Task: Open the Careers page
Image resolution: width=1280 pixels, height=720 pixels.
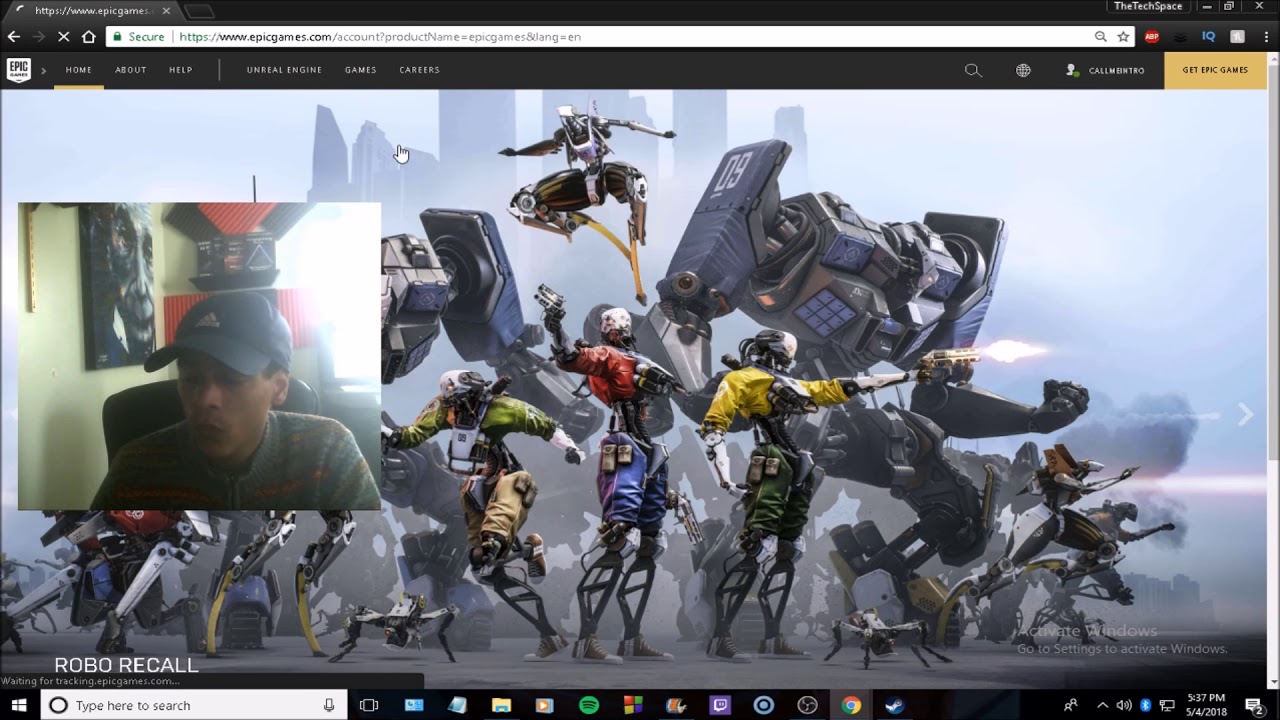Action: pyautogui.click(x=420, y=70)
